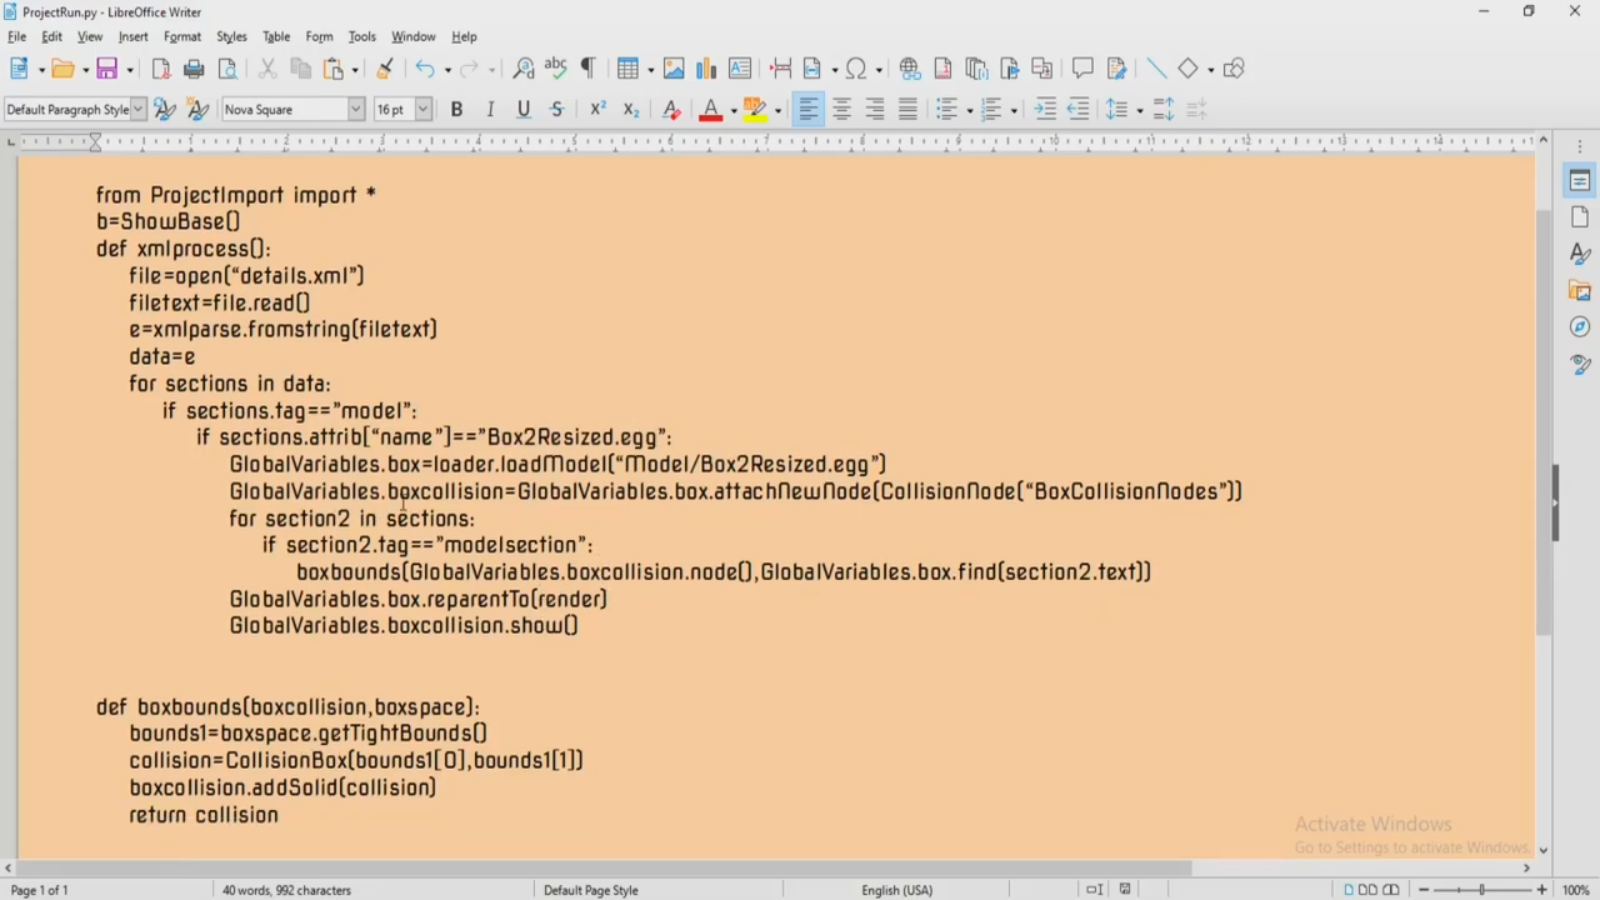Toggle strikethrough formatting
Viewport: 1600px width, 900px height.
(557, 109)
